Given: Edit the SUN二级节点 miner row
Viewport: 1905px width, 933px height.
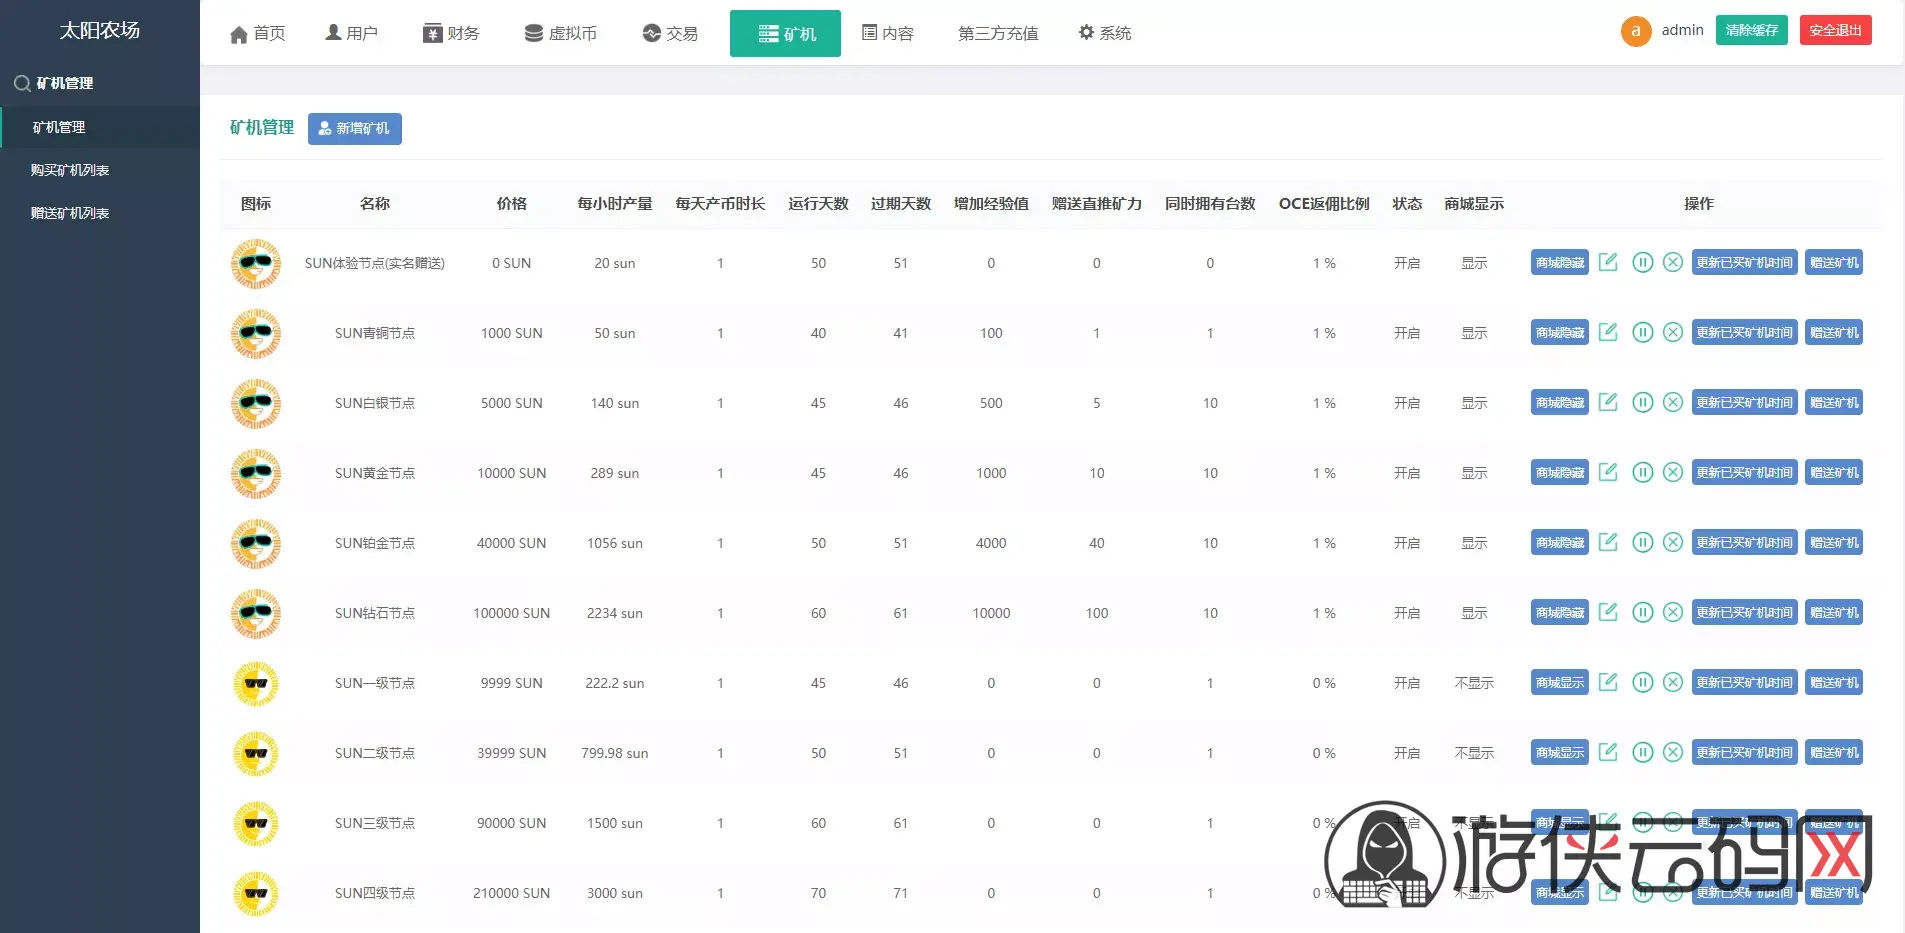Looking at the screenshot, I should pos(1608,752).
